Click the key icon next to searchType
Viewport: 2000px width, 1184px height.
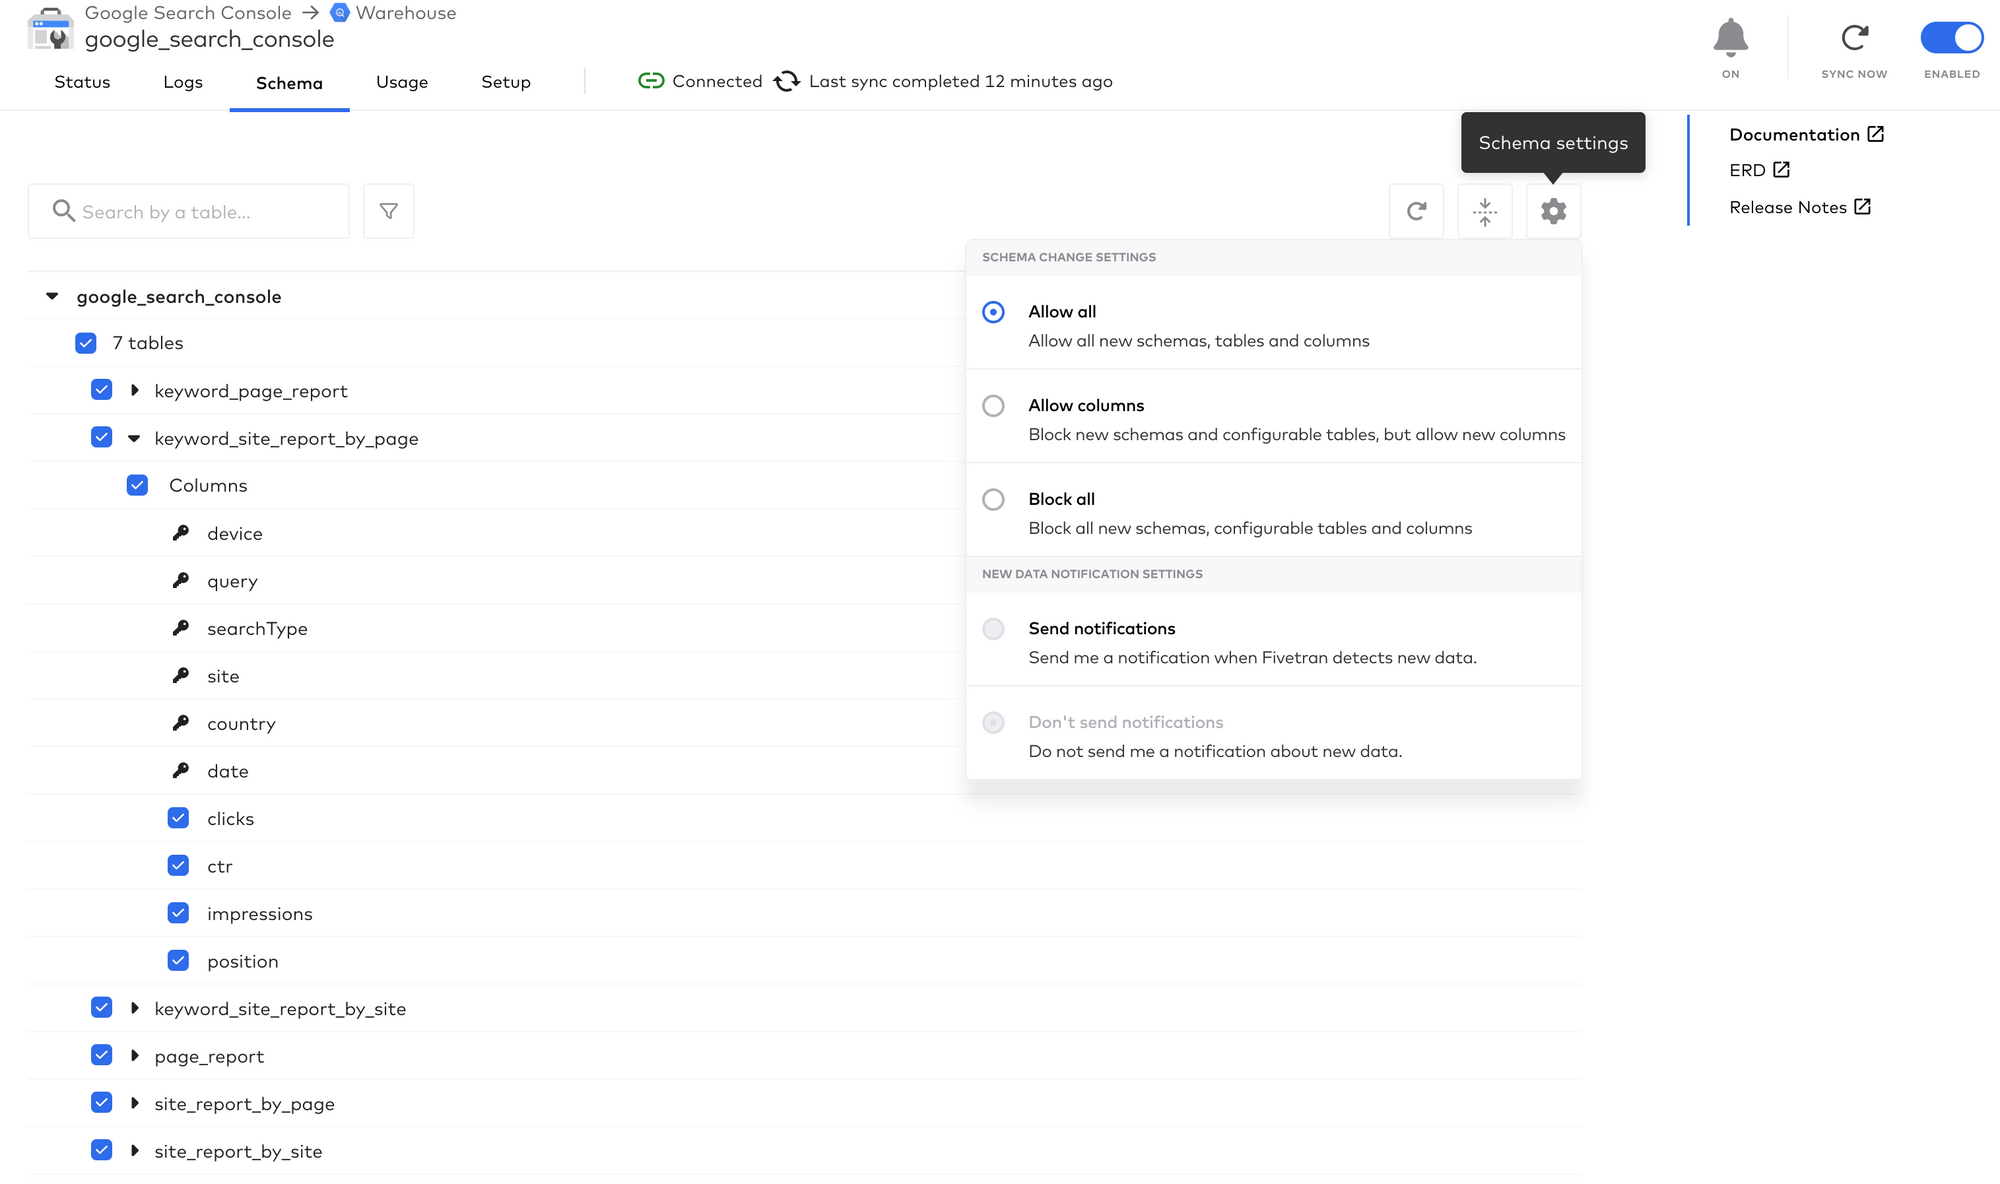181,628
